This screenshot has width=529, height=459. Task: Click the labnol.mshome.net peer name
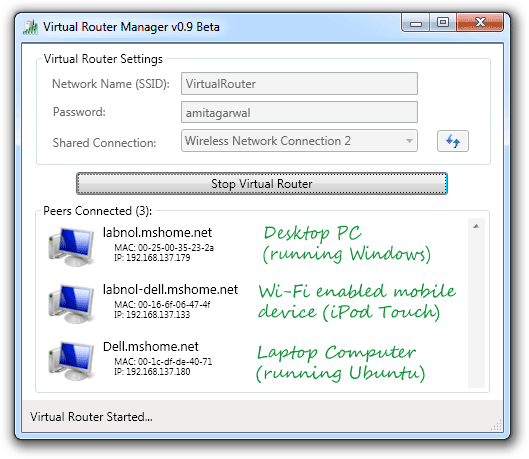point(157,232)
